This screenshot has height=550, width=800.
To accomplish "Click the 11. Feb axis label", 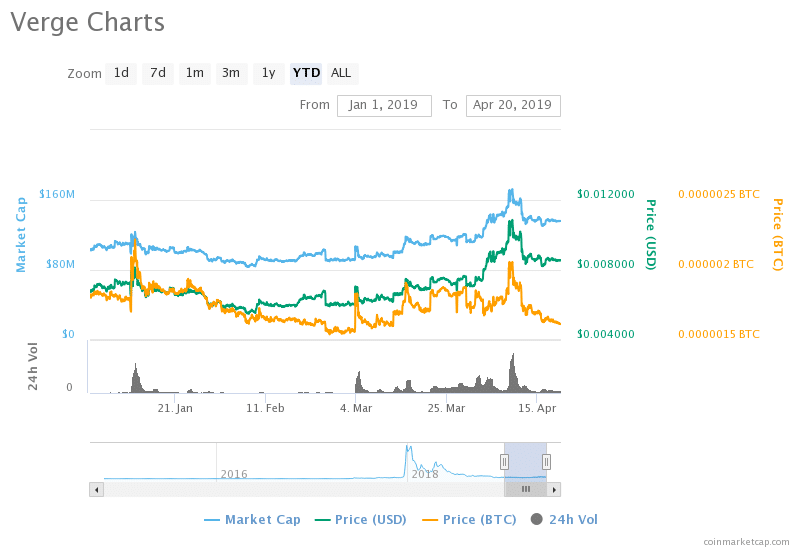I will click(x=265, y=408).
